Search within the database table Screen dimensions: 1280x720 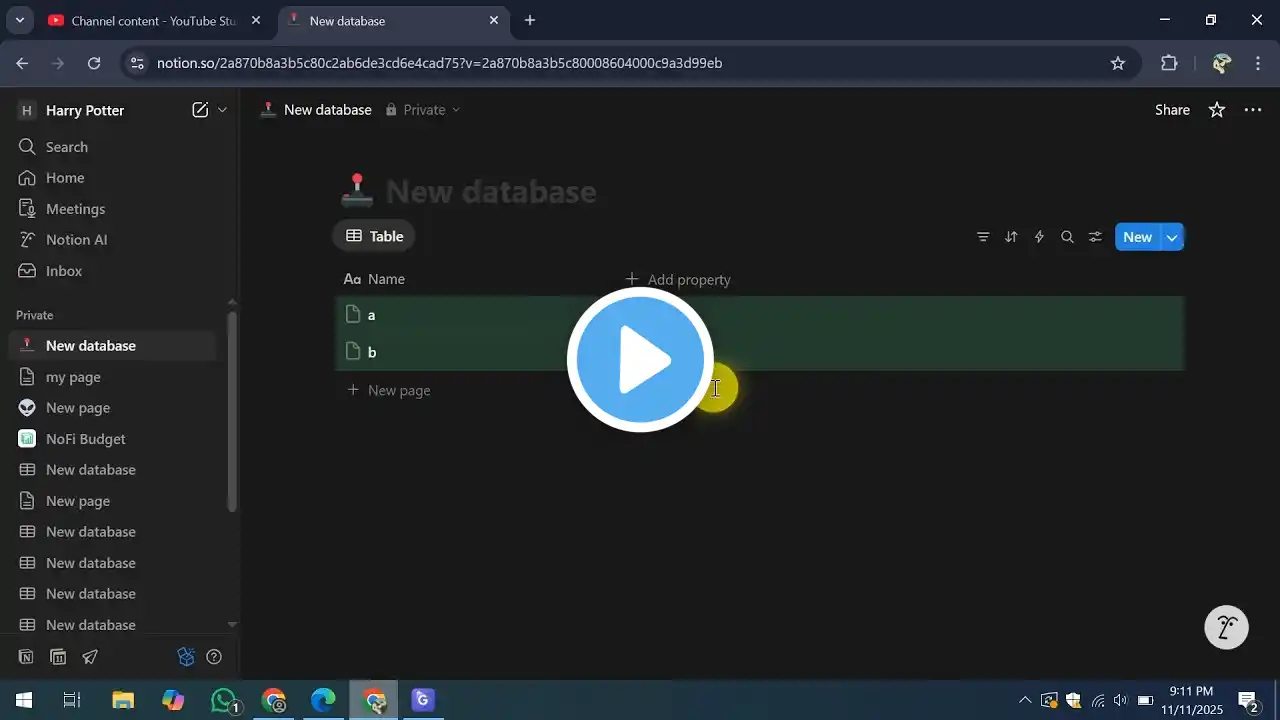[1067, 237]
